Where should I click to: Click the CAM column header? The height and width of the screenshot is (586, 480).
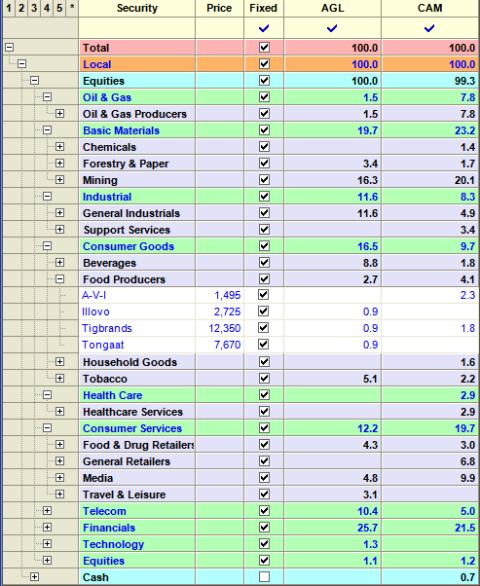coord(430,8)
